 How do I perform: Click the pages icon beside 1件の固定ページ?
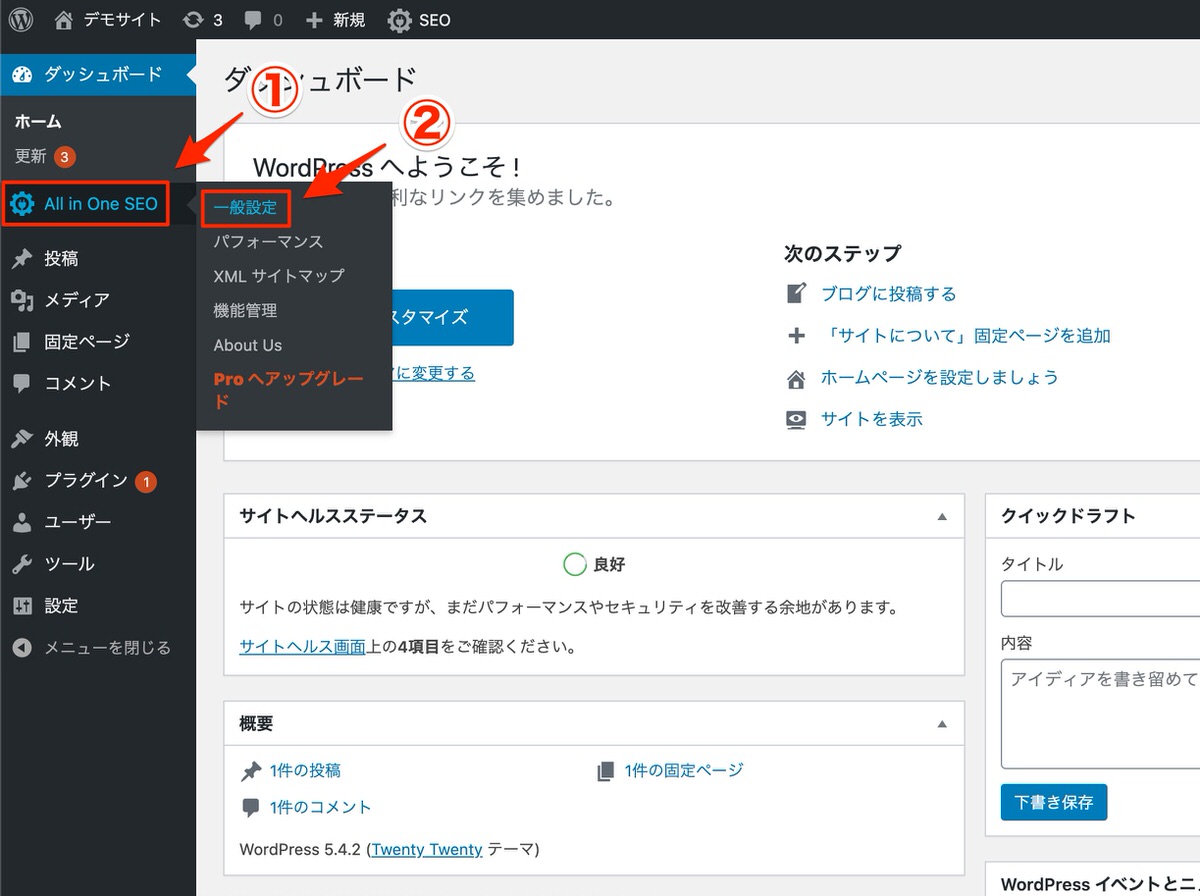(605, 772)
